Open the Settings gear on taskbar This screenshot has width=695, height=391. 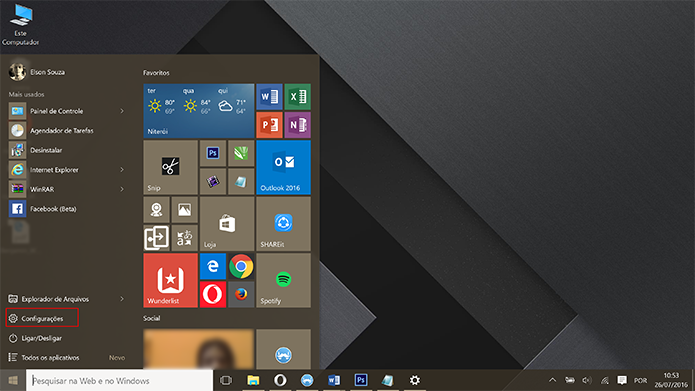[414, 380]
